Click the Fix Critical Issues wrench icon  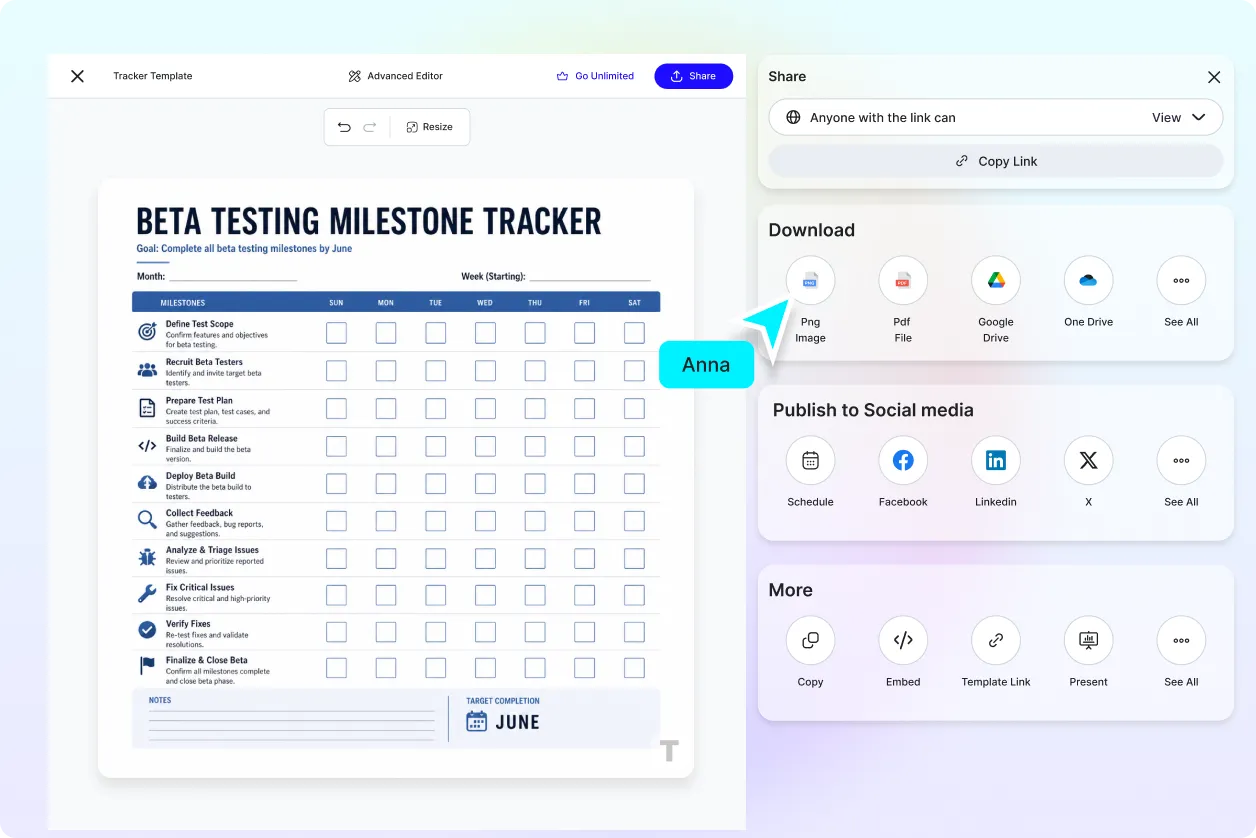click(x=147, y=594)
